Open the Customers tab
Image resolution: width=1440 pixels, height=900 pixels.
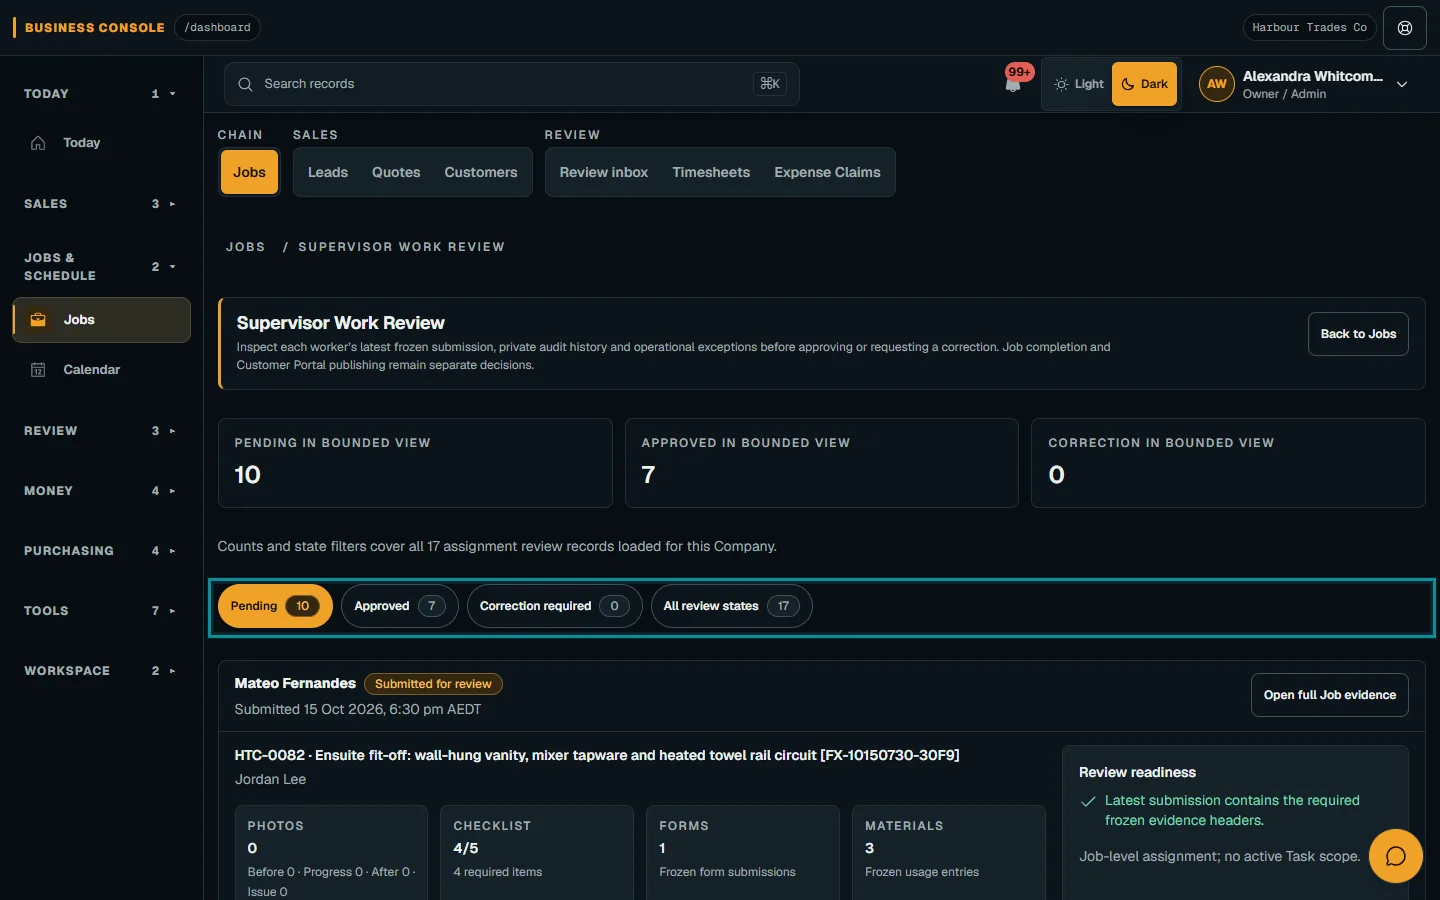[481, 172]
